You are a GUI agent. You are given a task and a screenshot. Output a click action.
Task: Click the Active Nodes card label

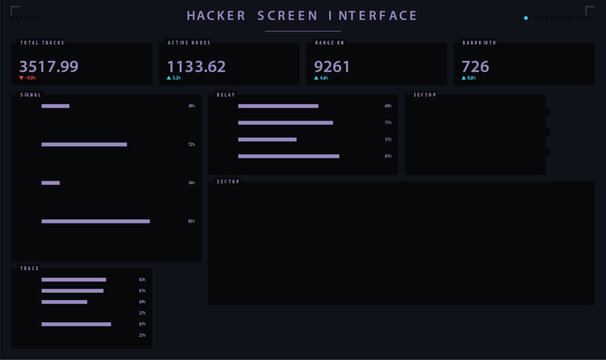[x=189, y=43]
